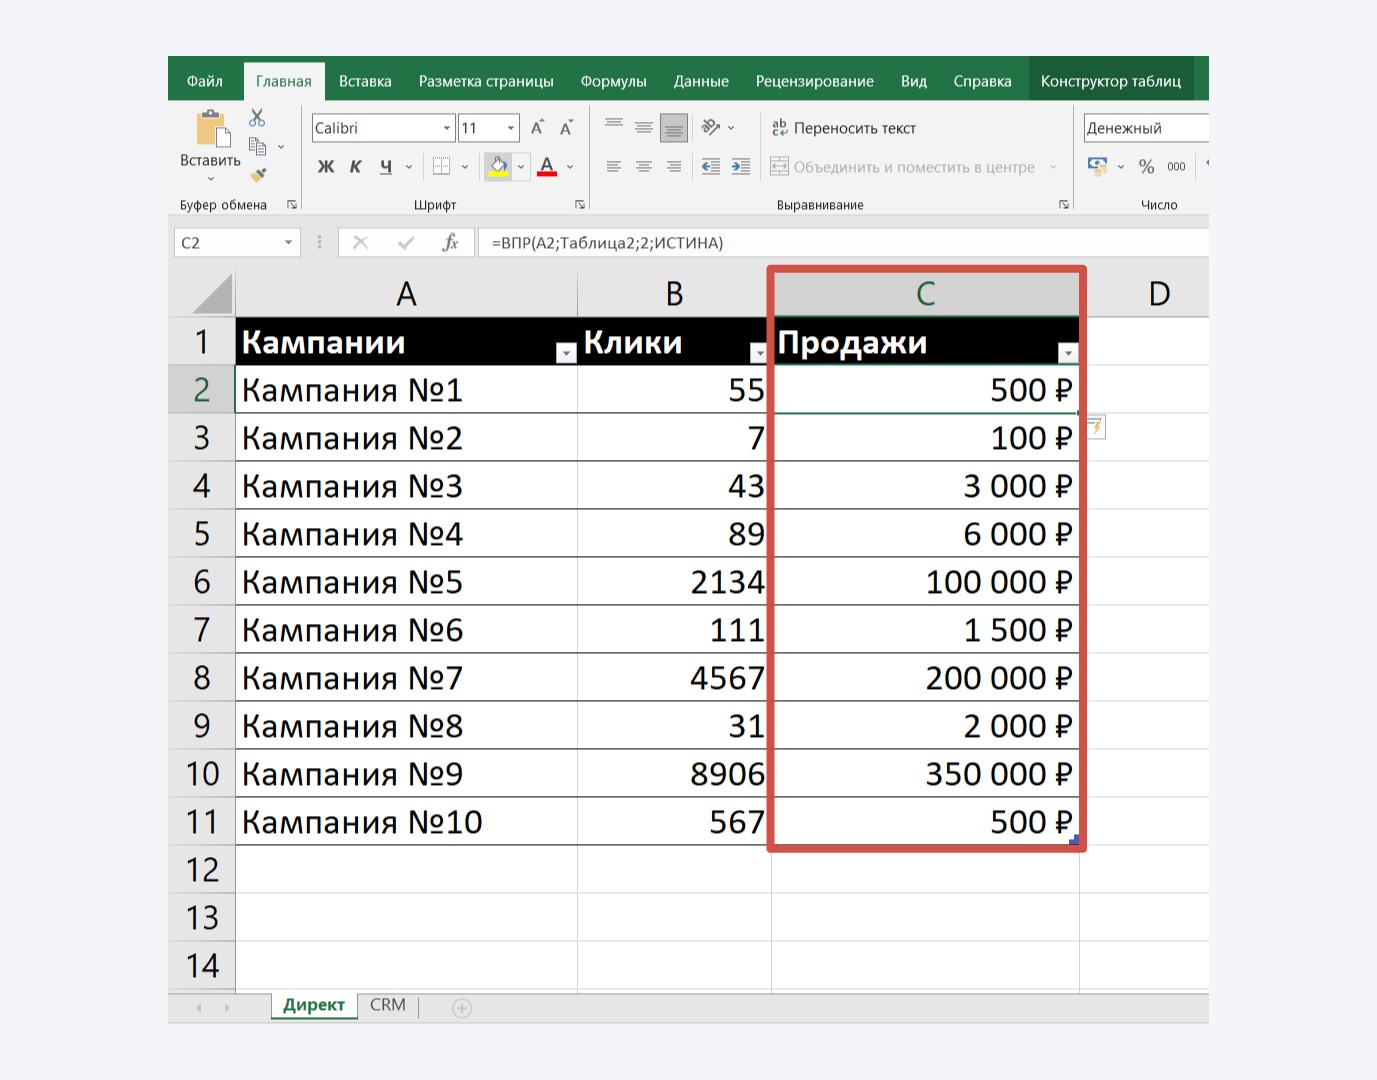Open the Клики column filter dropdown
This screenshot has width=1377, height=1080.
click(x=759, y=353)
